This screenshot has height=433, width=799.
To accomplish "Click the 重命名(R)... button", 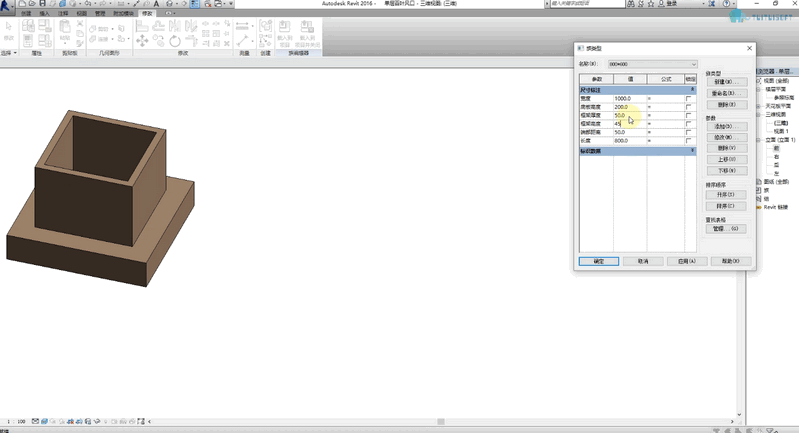I will (727, 93).
